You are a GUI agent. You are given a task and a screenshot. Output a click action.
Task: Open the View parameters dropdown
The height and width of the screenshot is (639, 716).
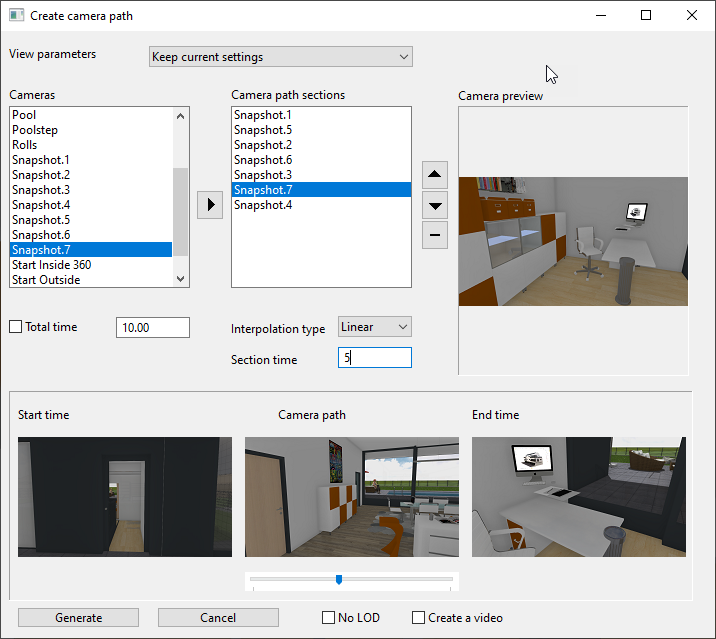(x=280, y=57)
